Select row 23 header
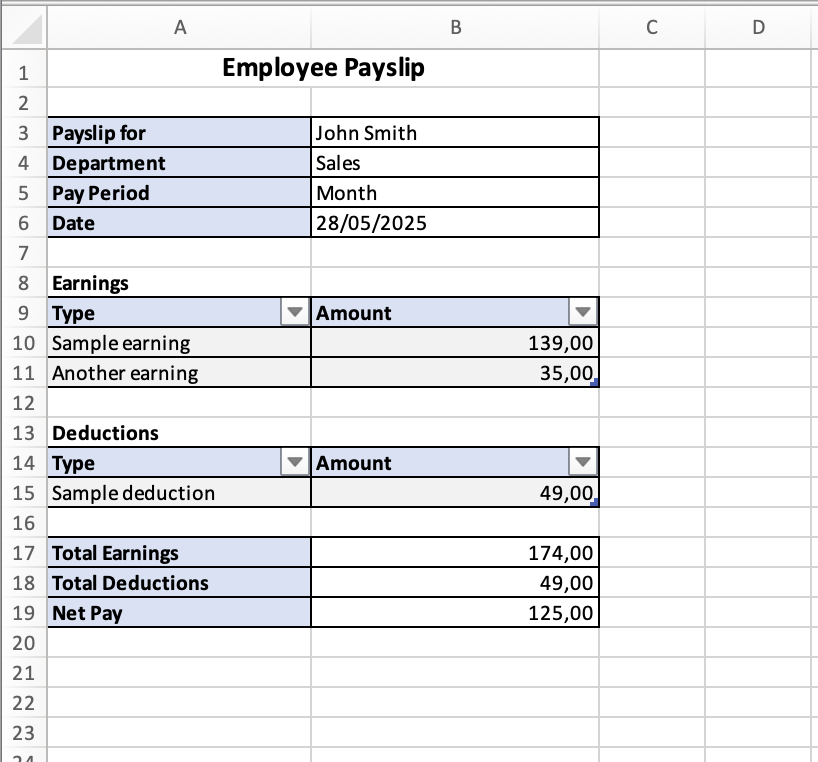The width and height of the screenshot is (818, 762). (x=23, y=732)
